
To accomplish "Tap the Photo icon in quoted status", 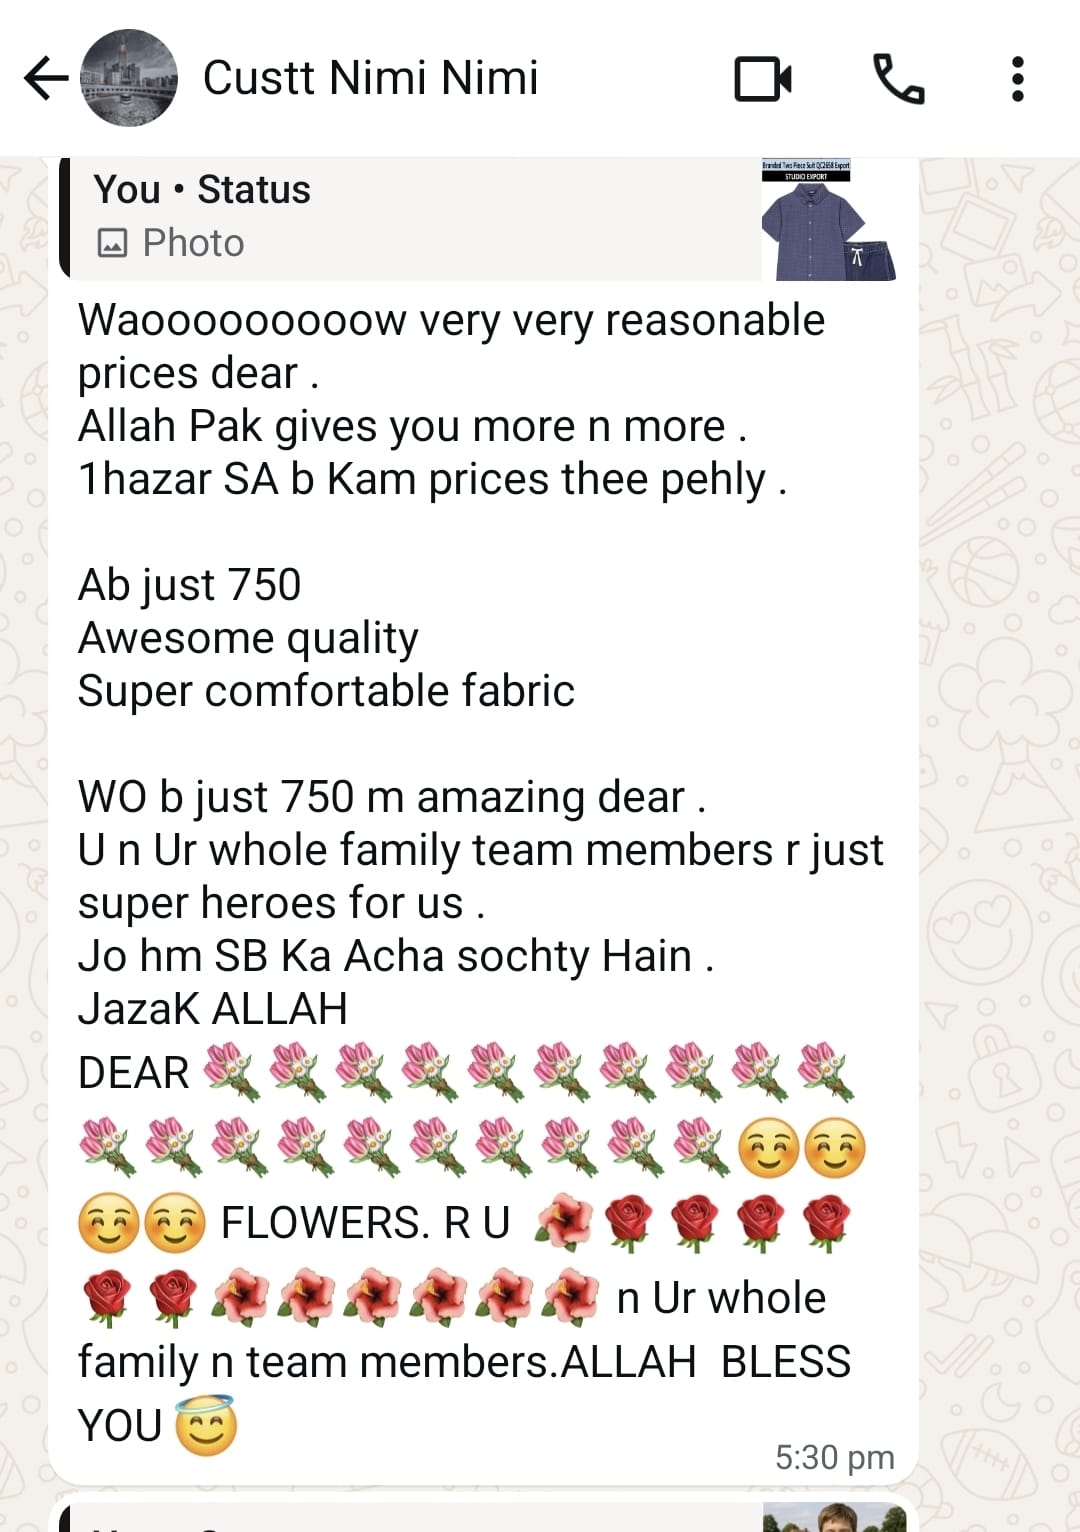I will click(112, 243).
